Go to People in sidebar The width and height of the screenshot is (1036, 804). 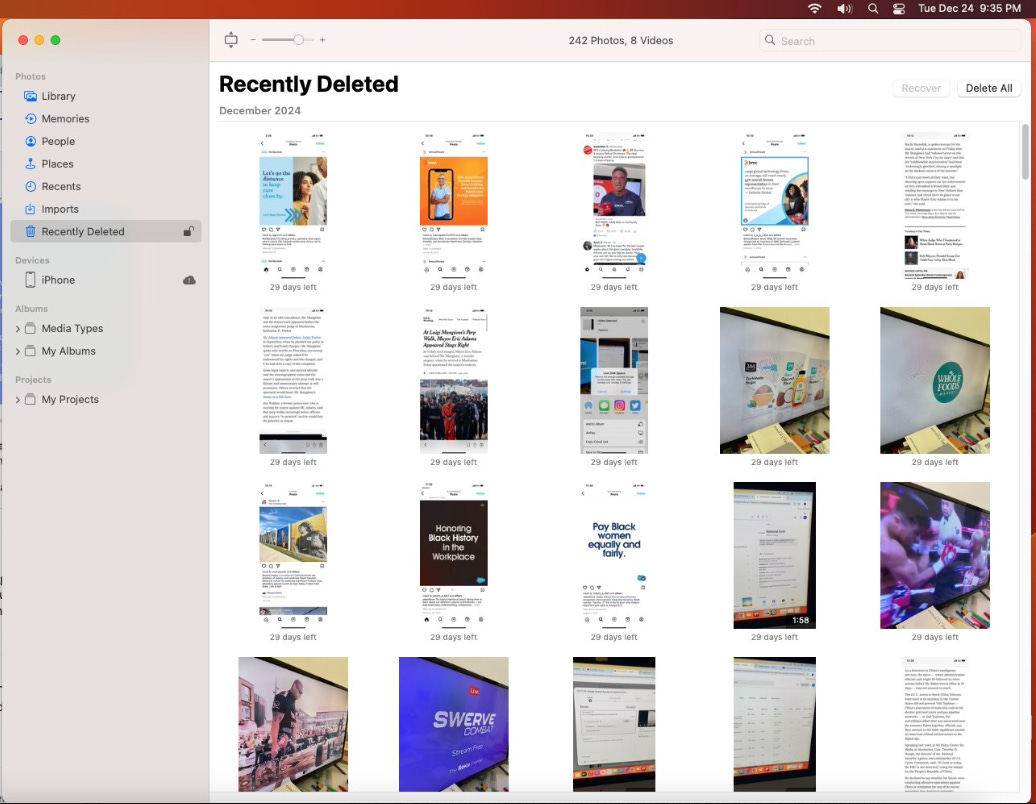pos(106,141)
